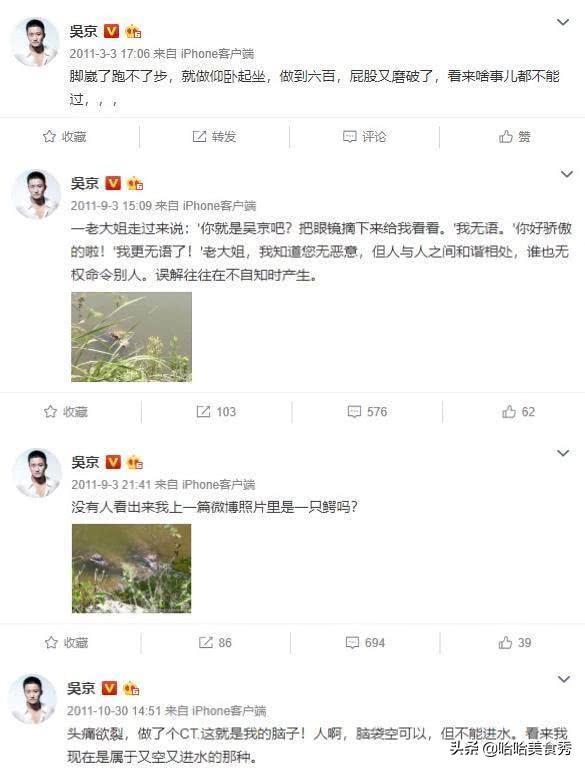This screenshot has width=585, height=769.
Task: Favorite the second post with 收藏
Action: coord(66,411)
